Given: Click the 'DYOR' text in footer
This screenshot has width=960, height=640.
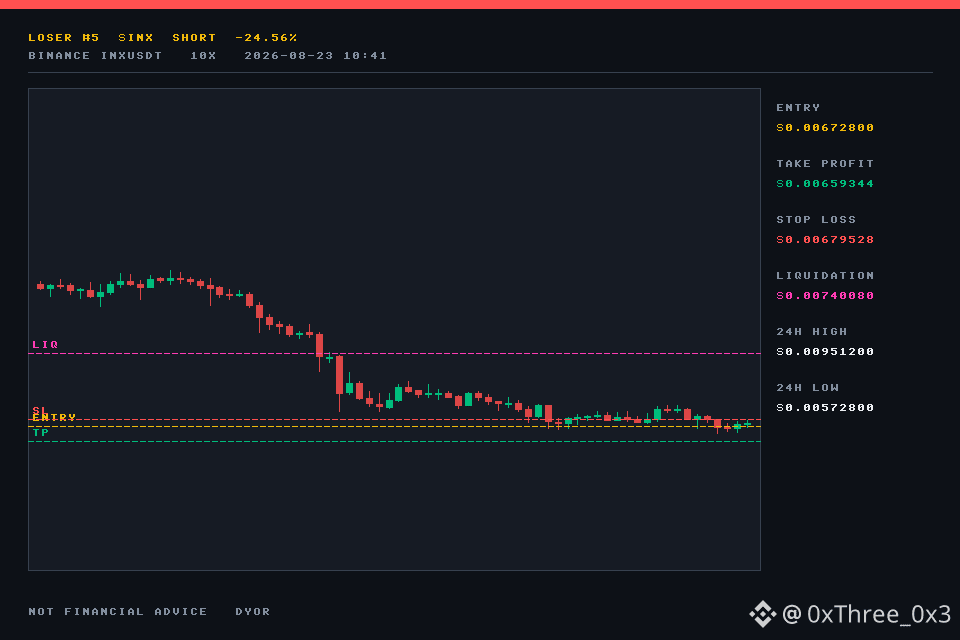Looking at the screenshot, I should 253,612.
